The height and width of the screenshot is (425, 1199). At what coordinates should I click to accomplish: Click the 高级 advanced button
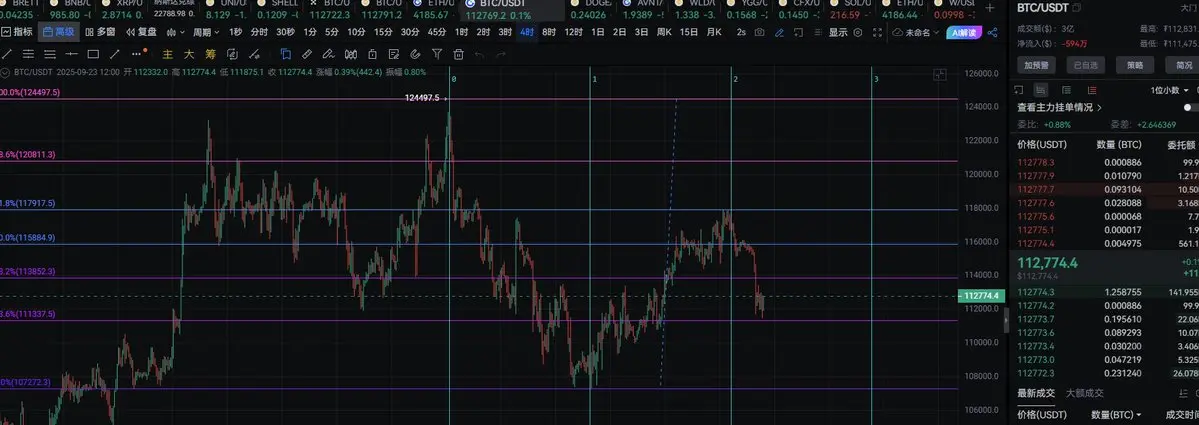[59, 32]
